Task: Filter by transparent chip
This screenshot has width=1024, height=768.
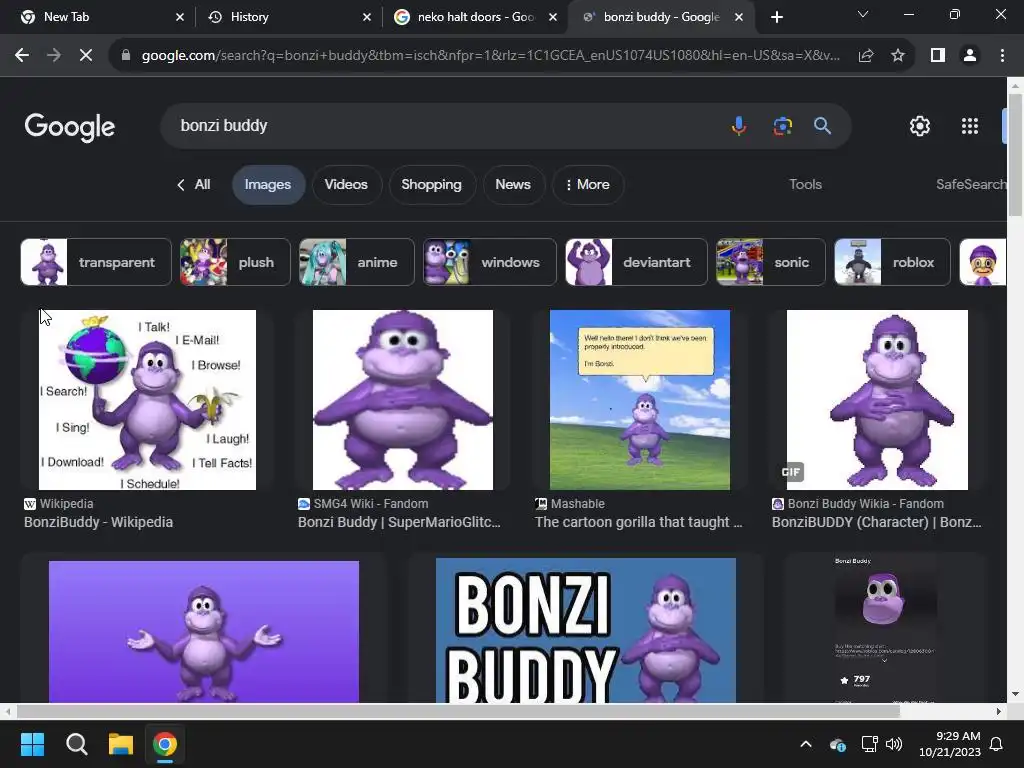Action: click(x=96, y=263)
